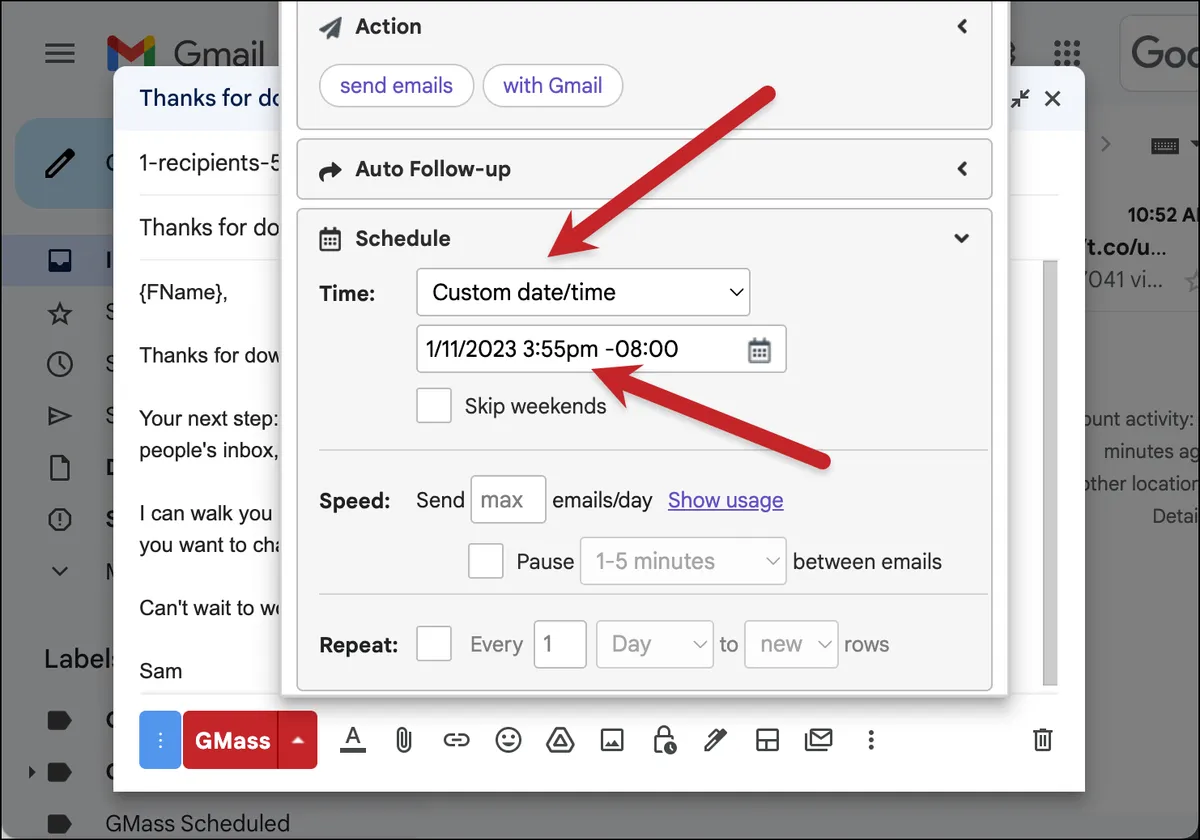This screenshot has height=840, width=1200.
Task: Open GMass settings arrow dropdown
Action: coord(298,740)
